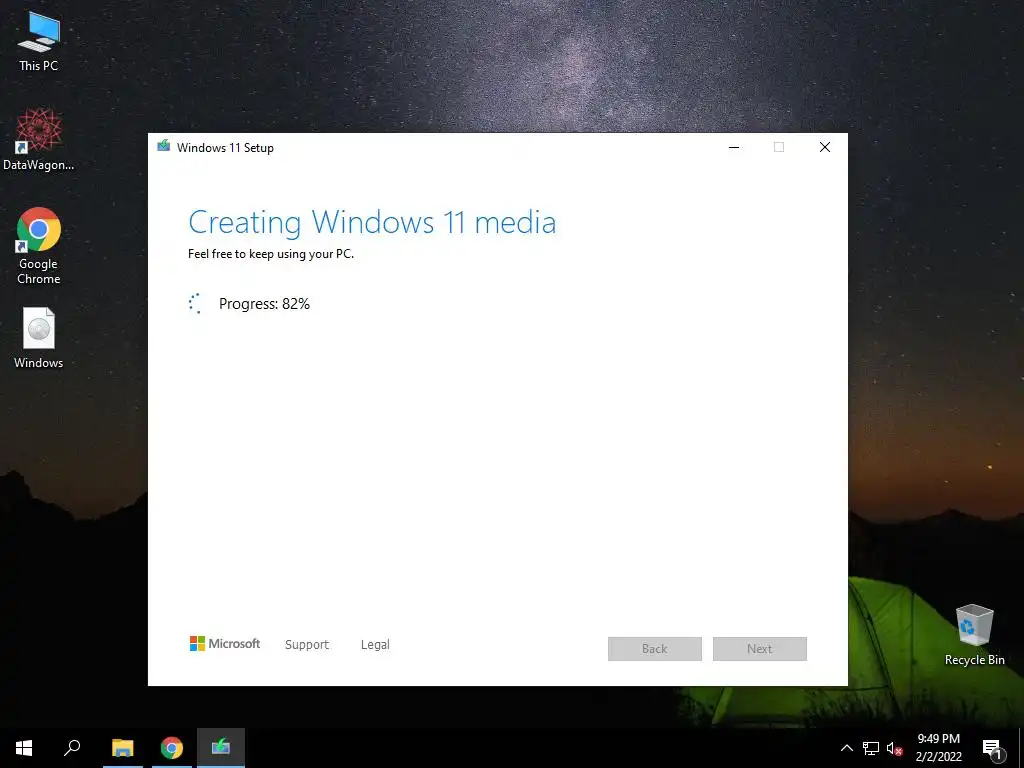
Task: Open File Explorer from taskbar
Action: [122, 748]
